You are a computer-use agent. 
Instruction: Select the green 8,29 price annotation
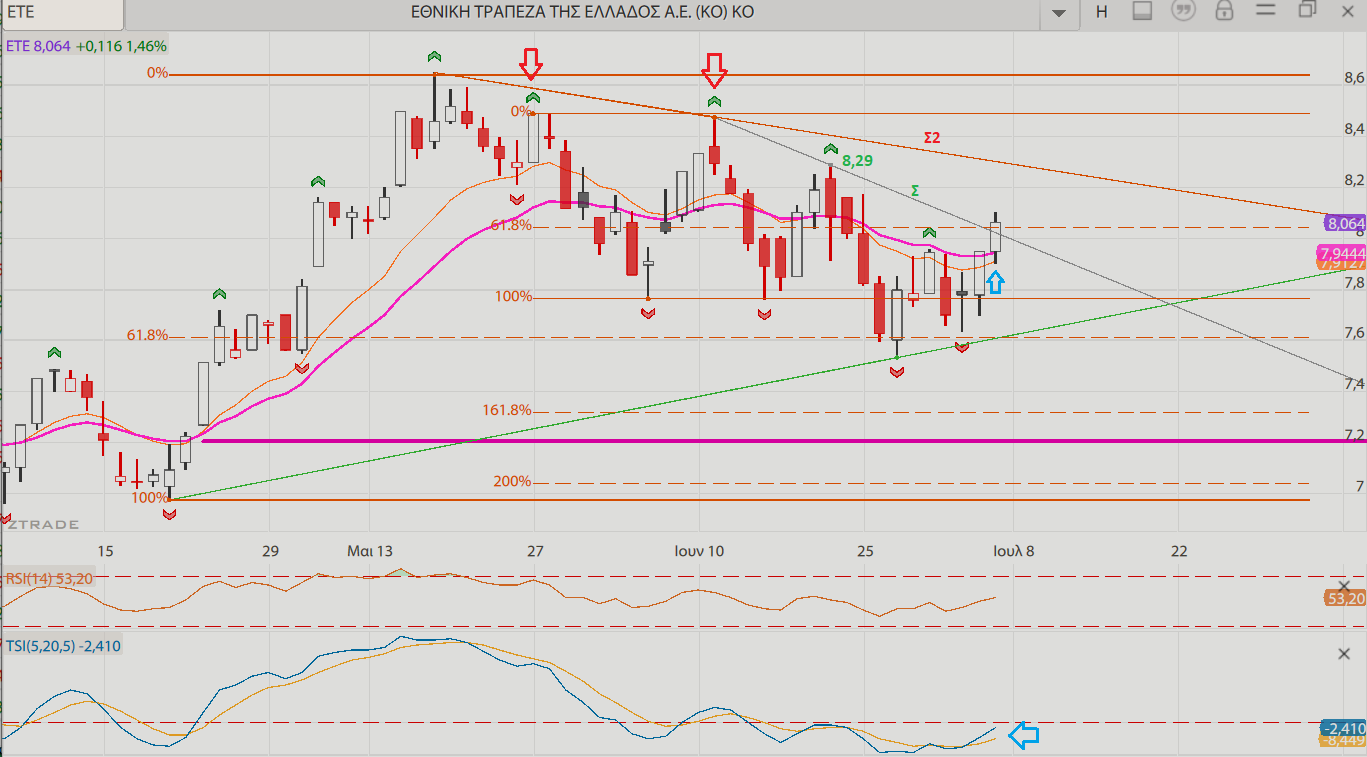pos(857,160)
